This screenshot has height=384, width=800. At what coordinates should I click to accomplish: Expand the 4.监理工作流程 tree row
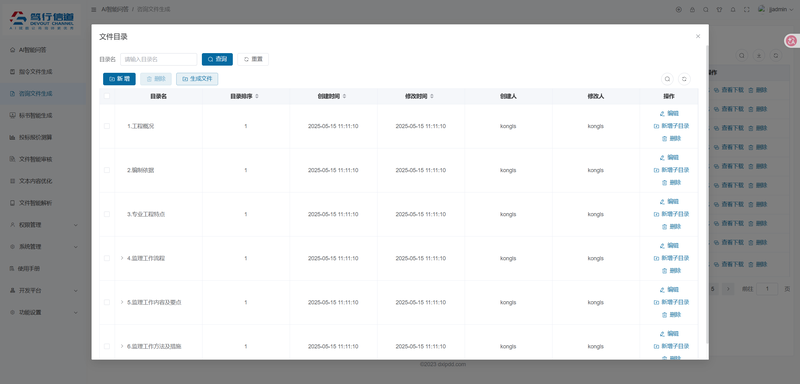(x=122, y=258)
